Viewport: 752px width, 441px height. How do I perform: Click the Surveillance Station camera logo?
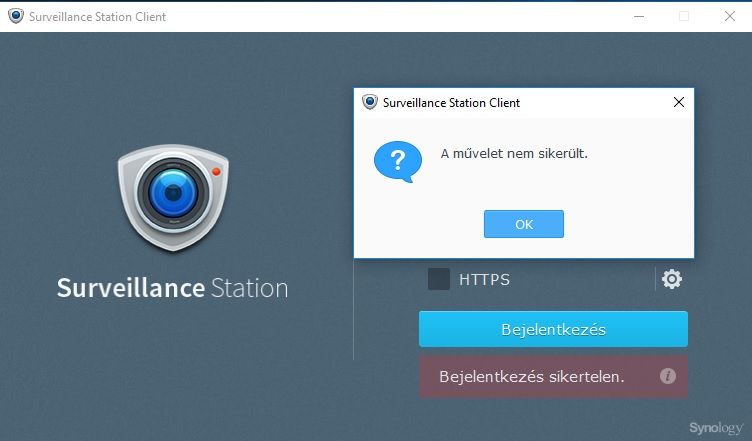click(x=173, y=197)
